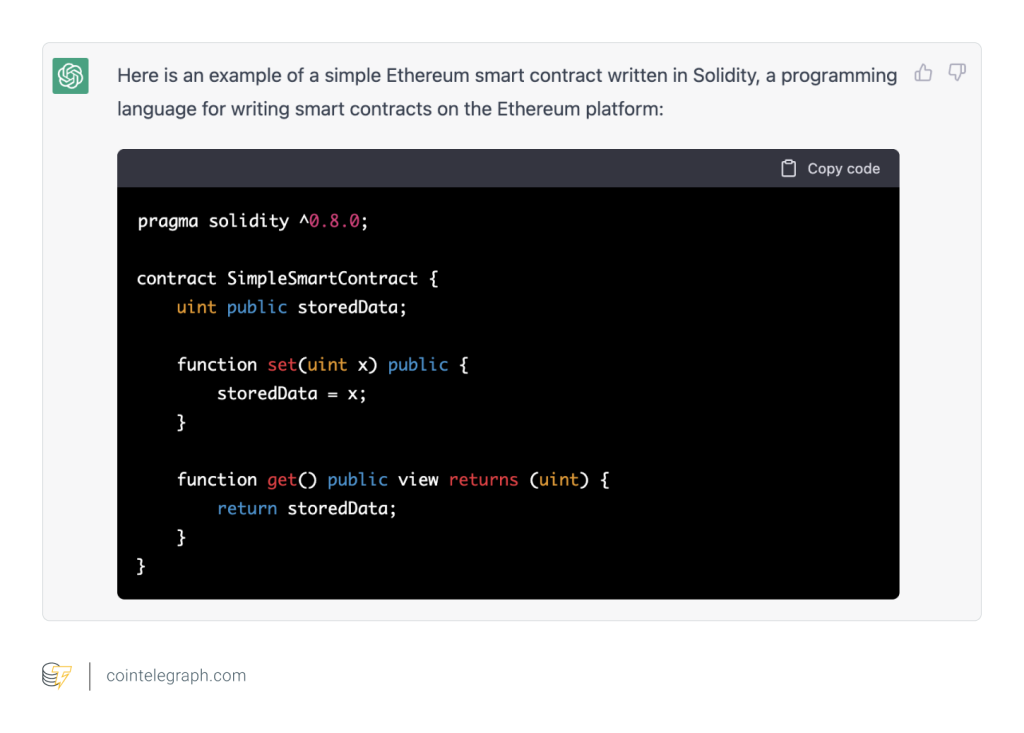Click the red returns keyword
1024x733 pixels.
pos(483,480)
